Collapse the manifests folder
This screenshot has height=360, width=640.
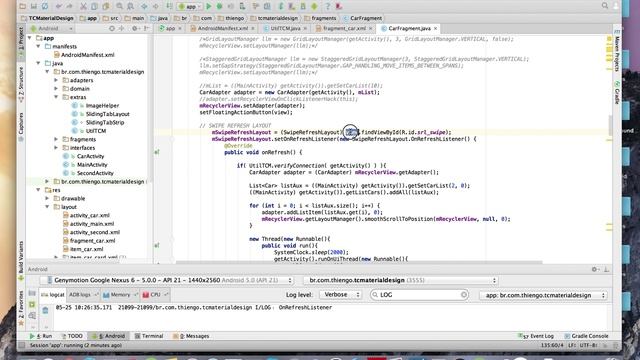[x=38, y=47]
